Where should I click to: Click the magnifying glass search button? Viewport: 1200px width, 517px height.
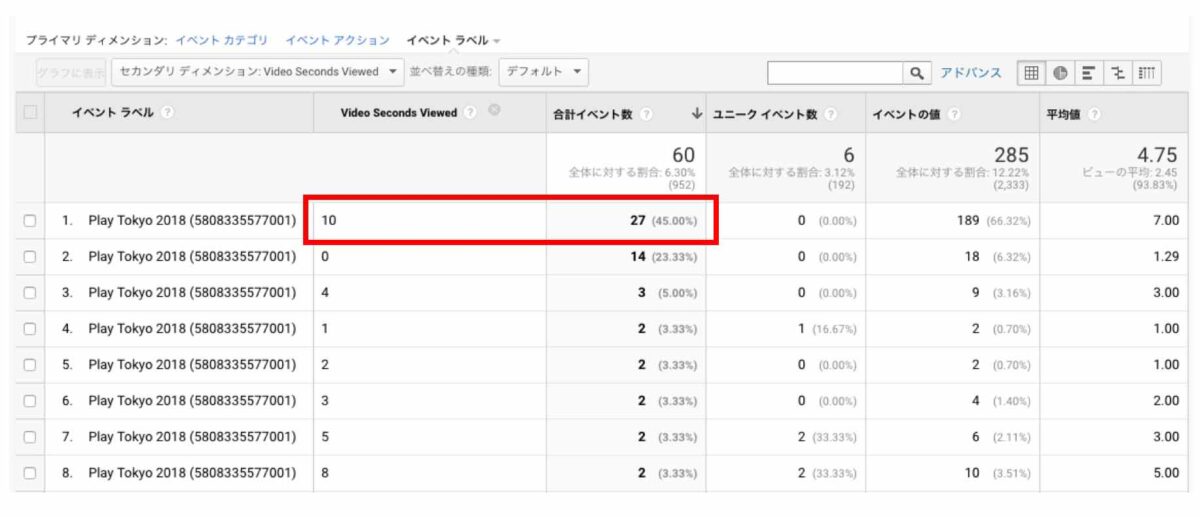[916, 73]
